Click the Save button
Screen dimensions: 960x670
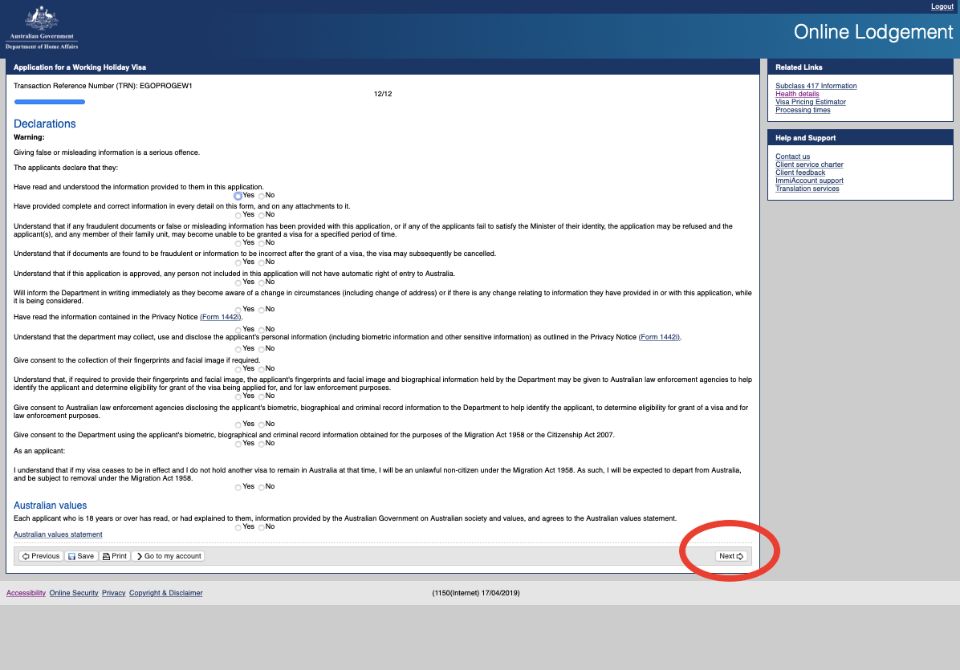click(x=81, y=556)
